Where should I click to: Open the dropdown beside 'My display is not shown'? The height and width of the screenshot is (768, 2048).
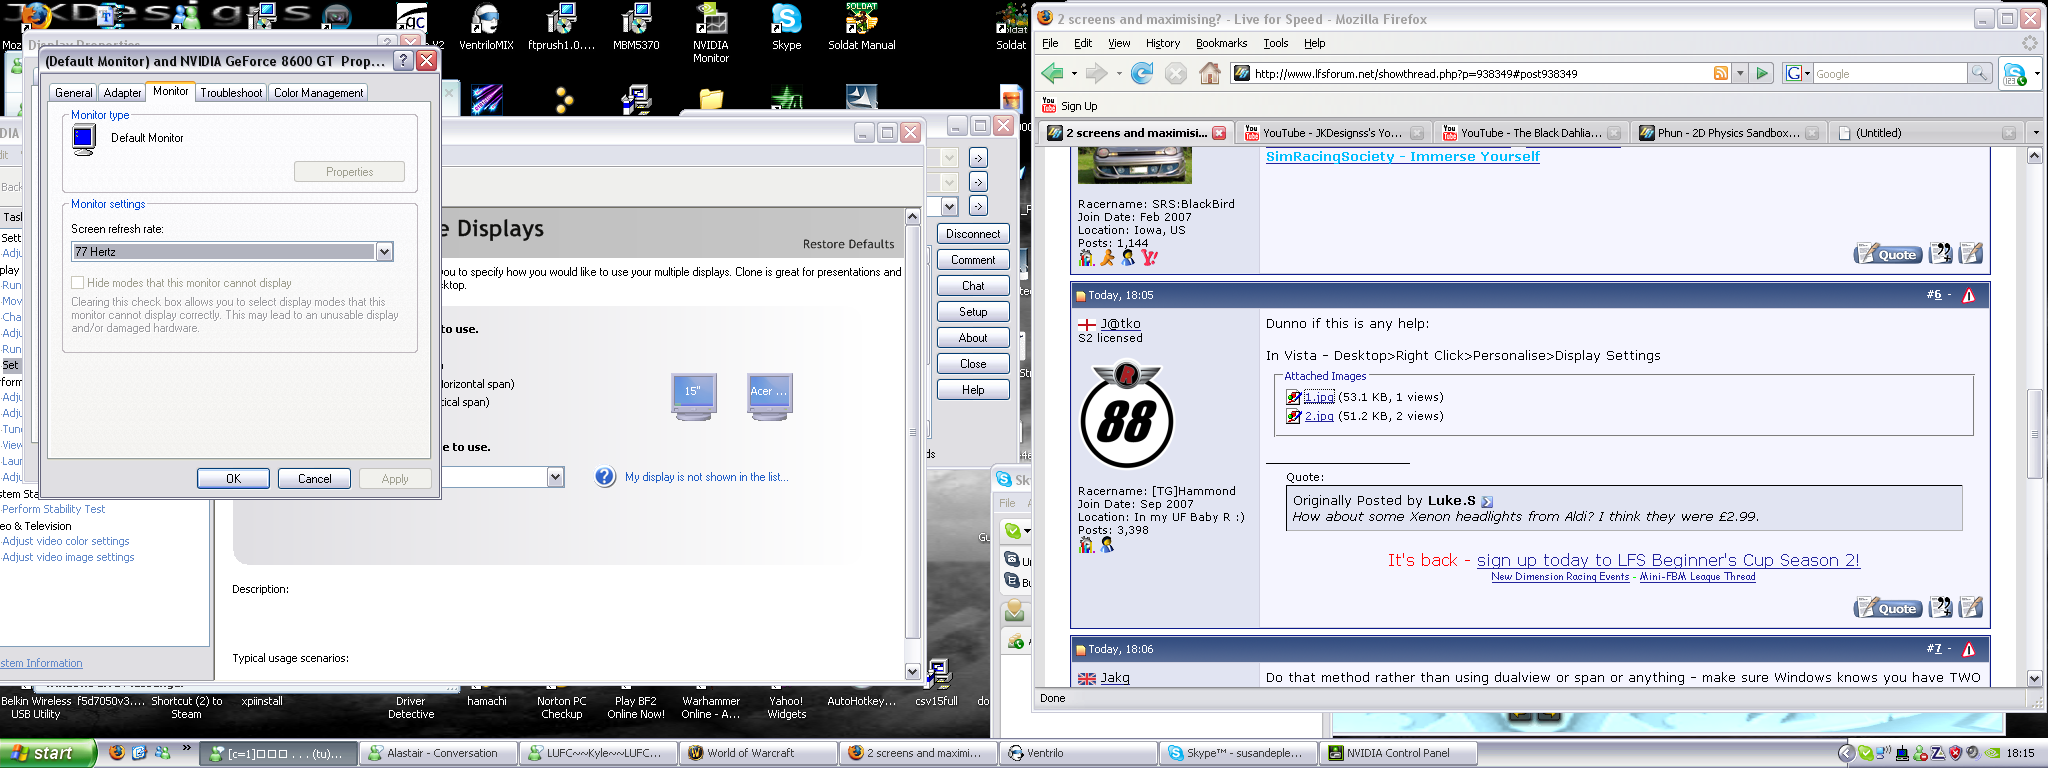click(x=556, y=477)
